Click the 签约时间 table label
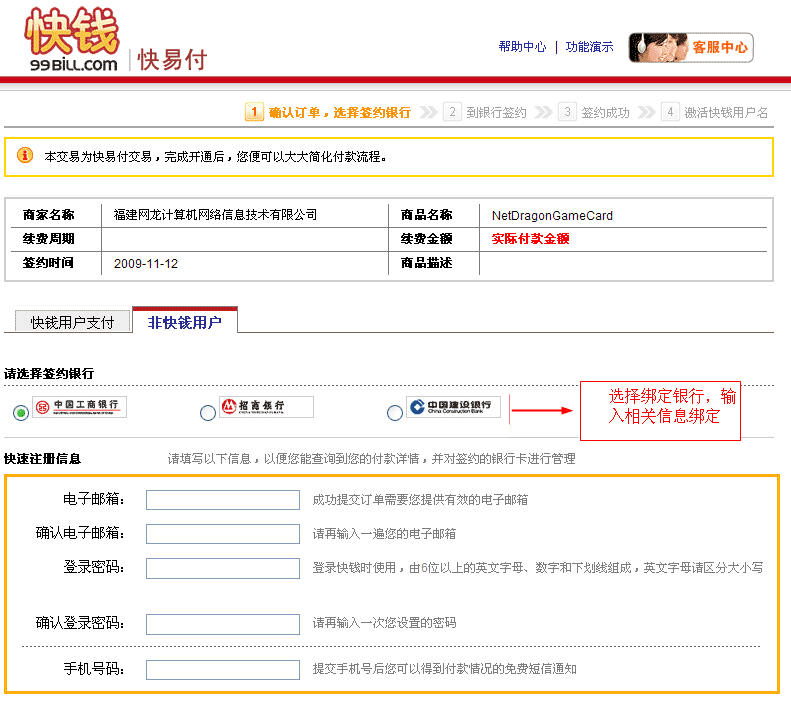The width and height of the screenshot is (791, 703). pyautogui.click(x=48, y=263)
